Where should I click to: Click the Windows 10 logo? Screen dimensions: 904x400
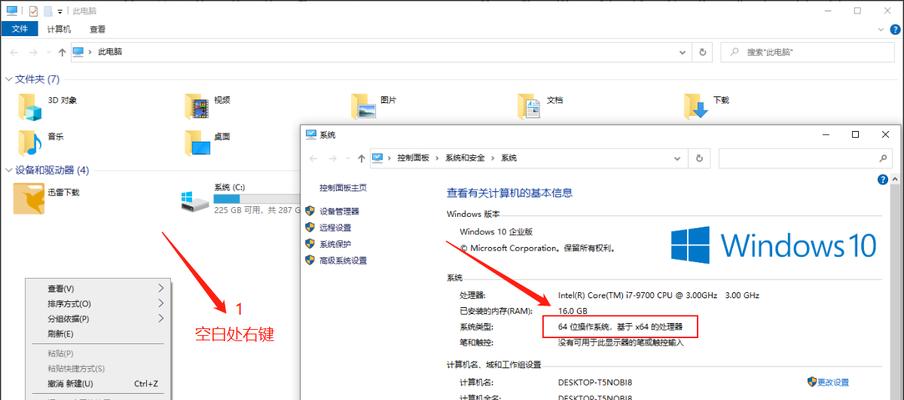click(x=773, y=244)
